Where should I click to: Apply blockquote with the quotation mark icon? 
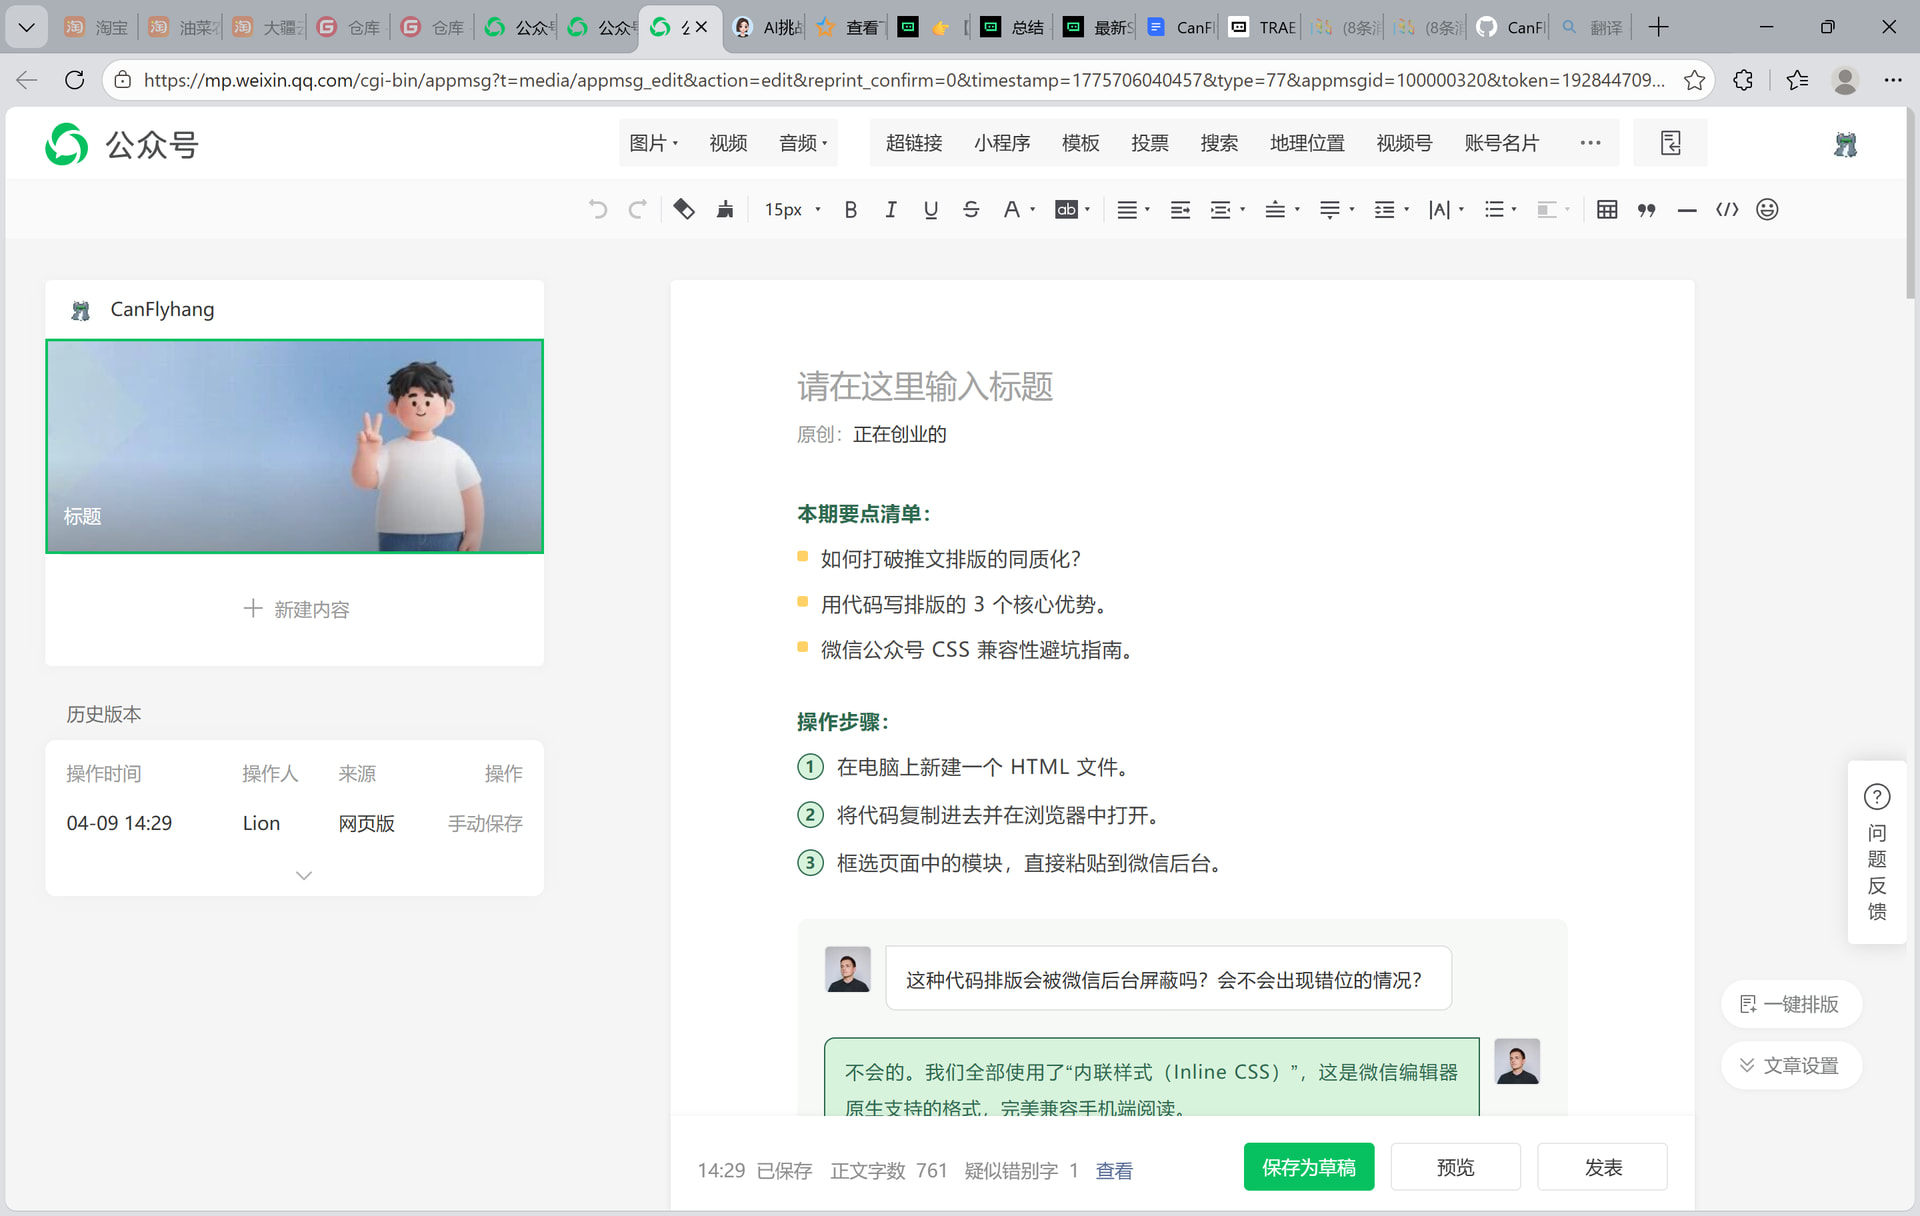1647,209
